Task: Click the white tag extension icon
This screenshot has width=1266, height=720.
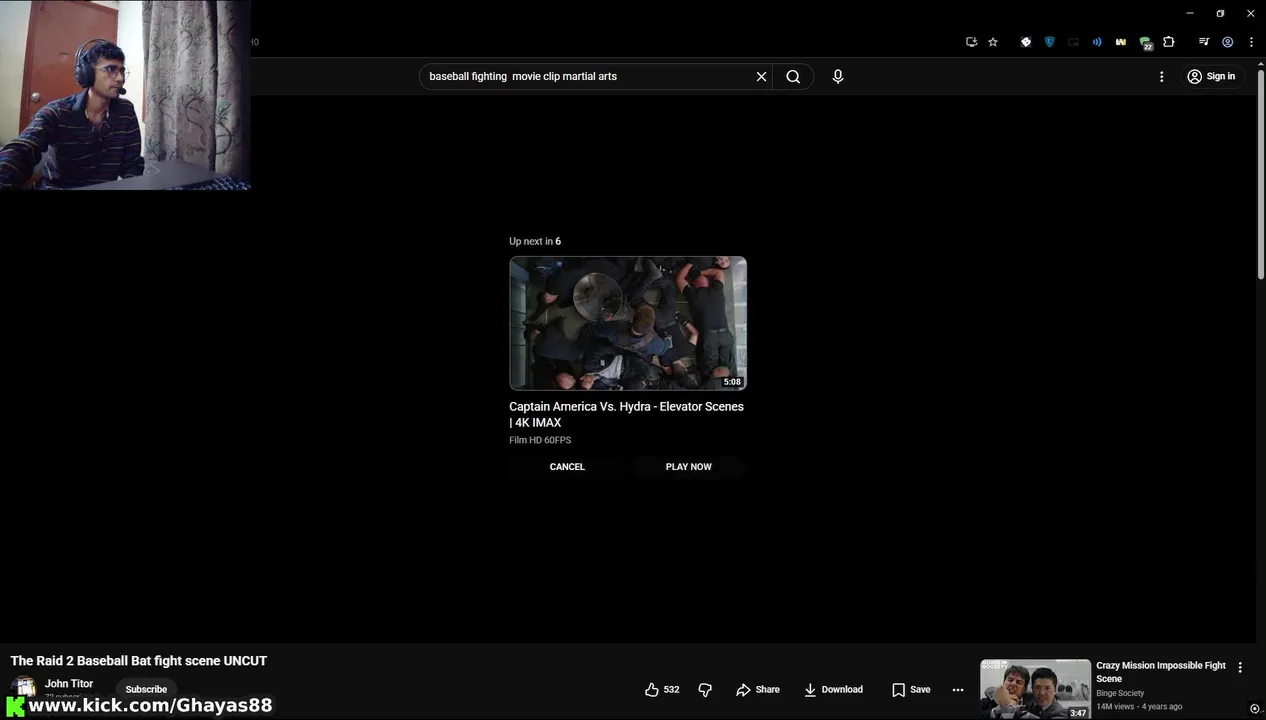Action: (1026, 42)
